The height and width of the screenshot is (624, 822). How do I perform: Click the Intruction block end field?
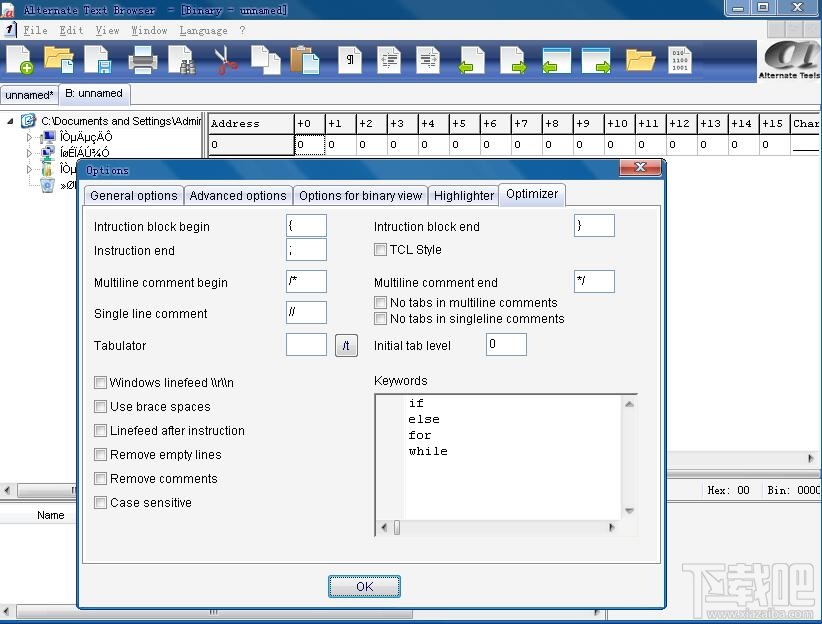tap(594, 225)
